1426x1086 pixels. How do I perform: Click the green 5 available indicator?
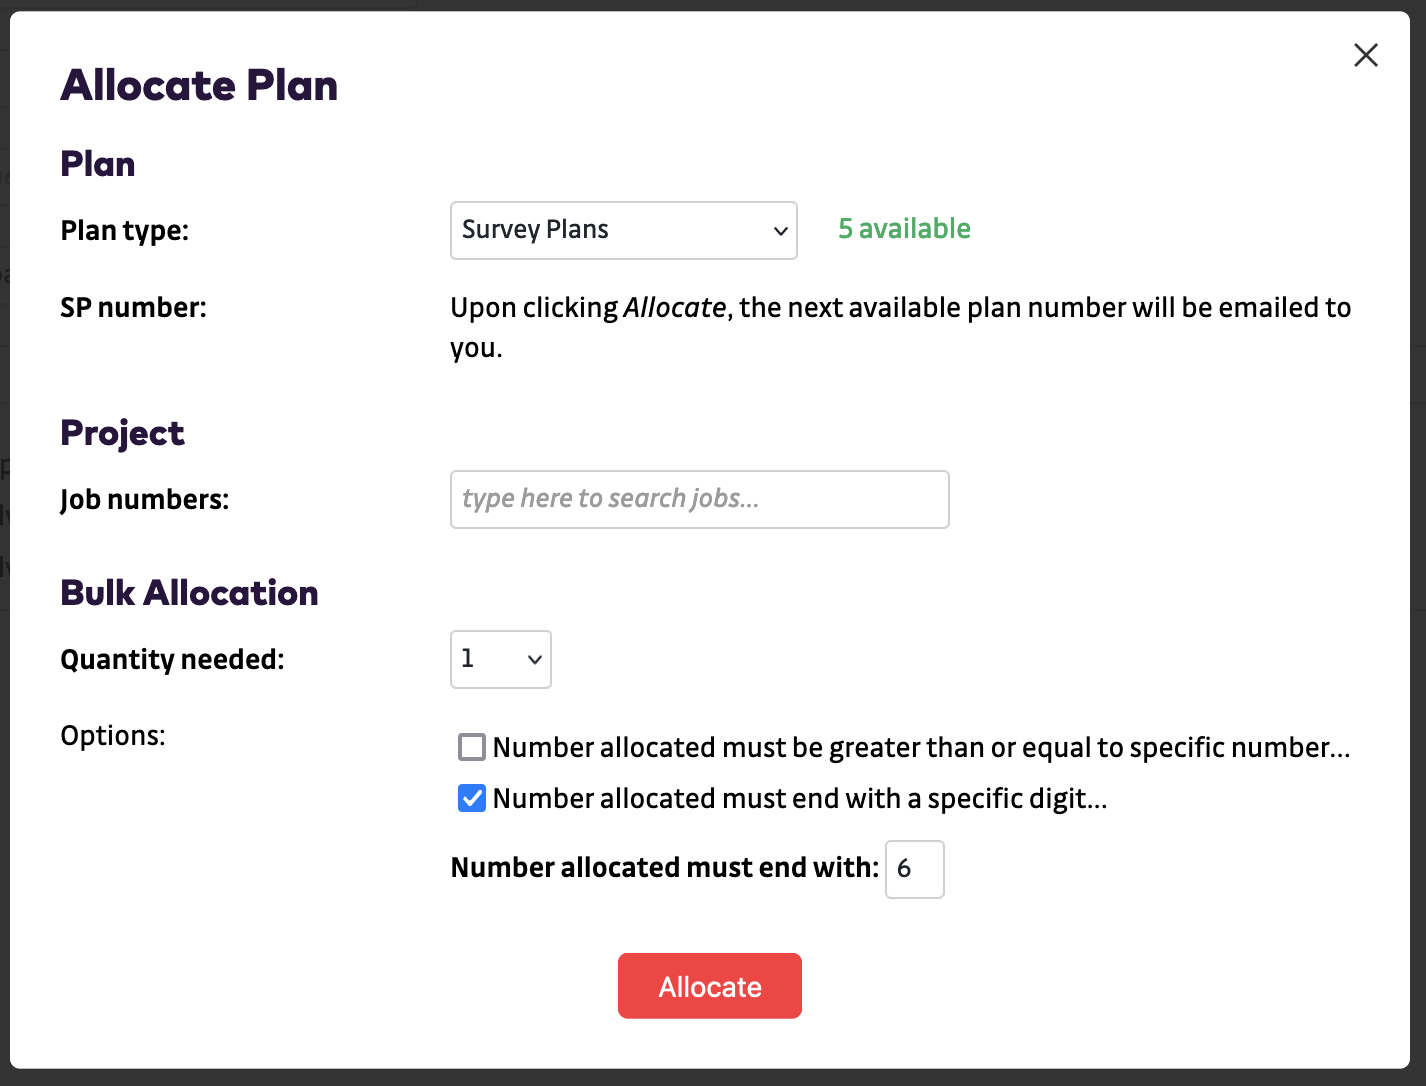(x=903, y=229)
